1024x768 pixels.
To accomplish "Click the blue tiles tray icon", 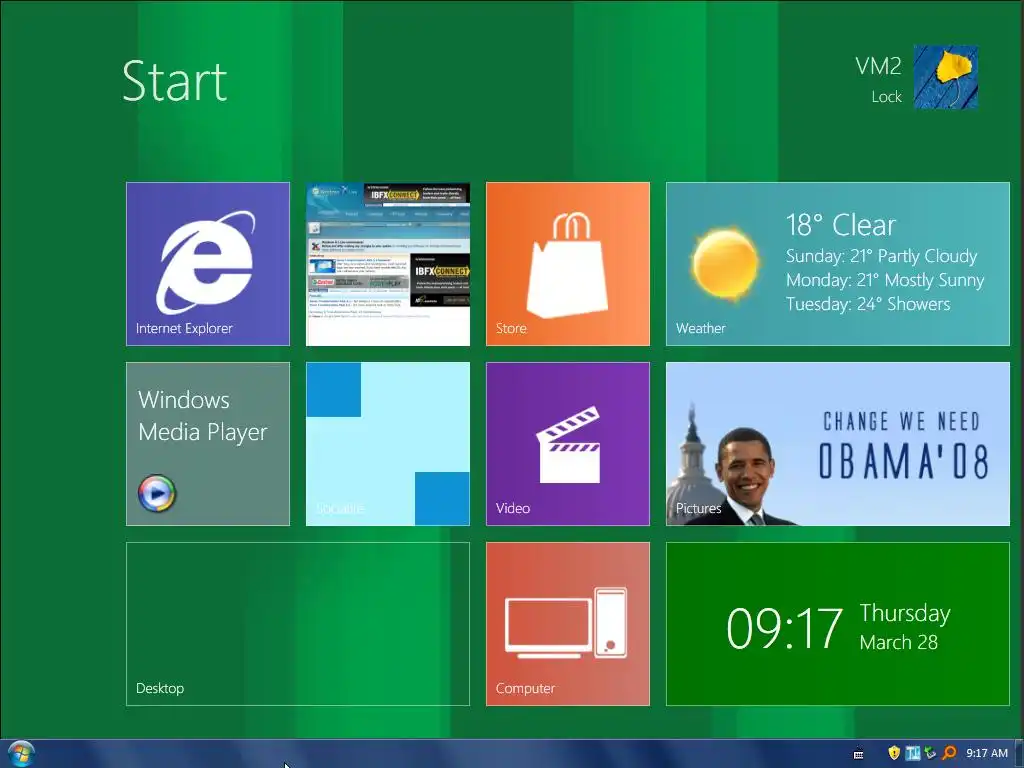I will point(913,753).
